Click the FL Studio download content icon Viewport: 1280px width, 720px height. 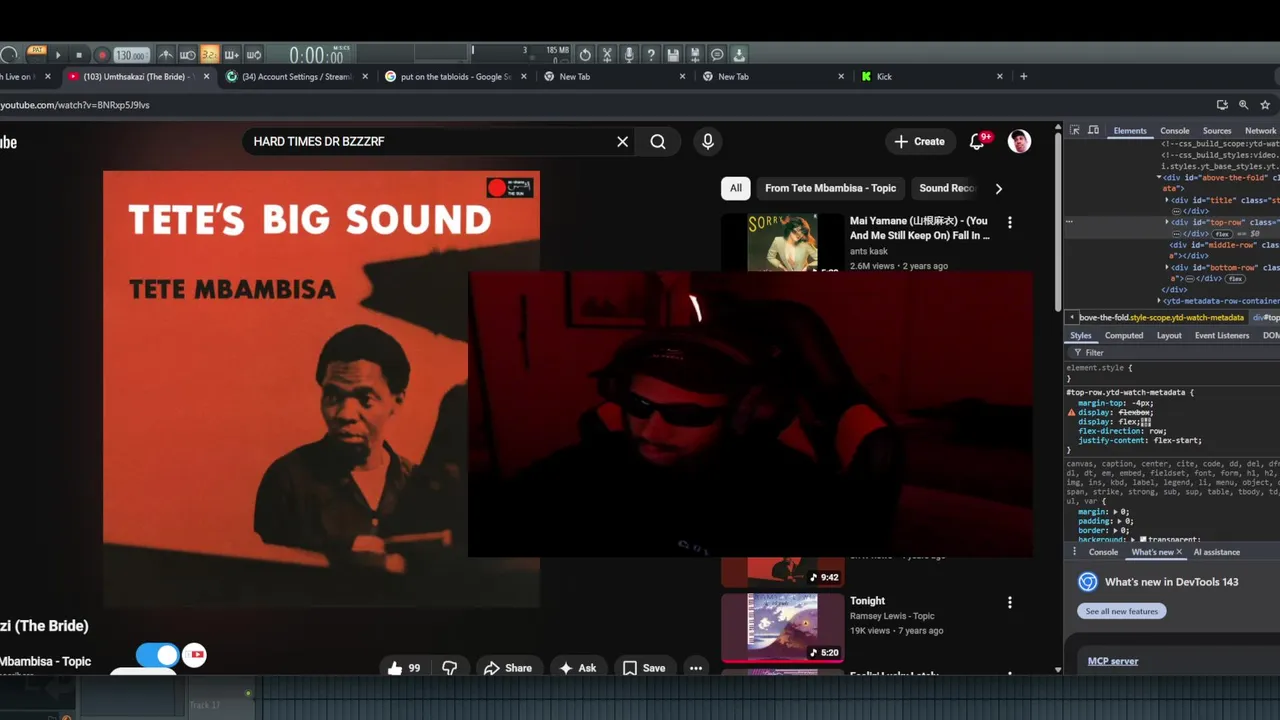(739, 55)
